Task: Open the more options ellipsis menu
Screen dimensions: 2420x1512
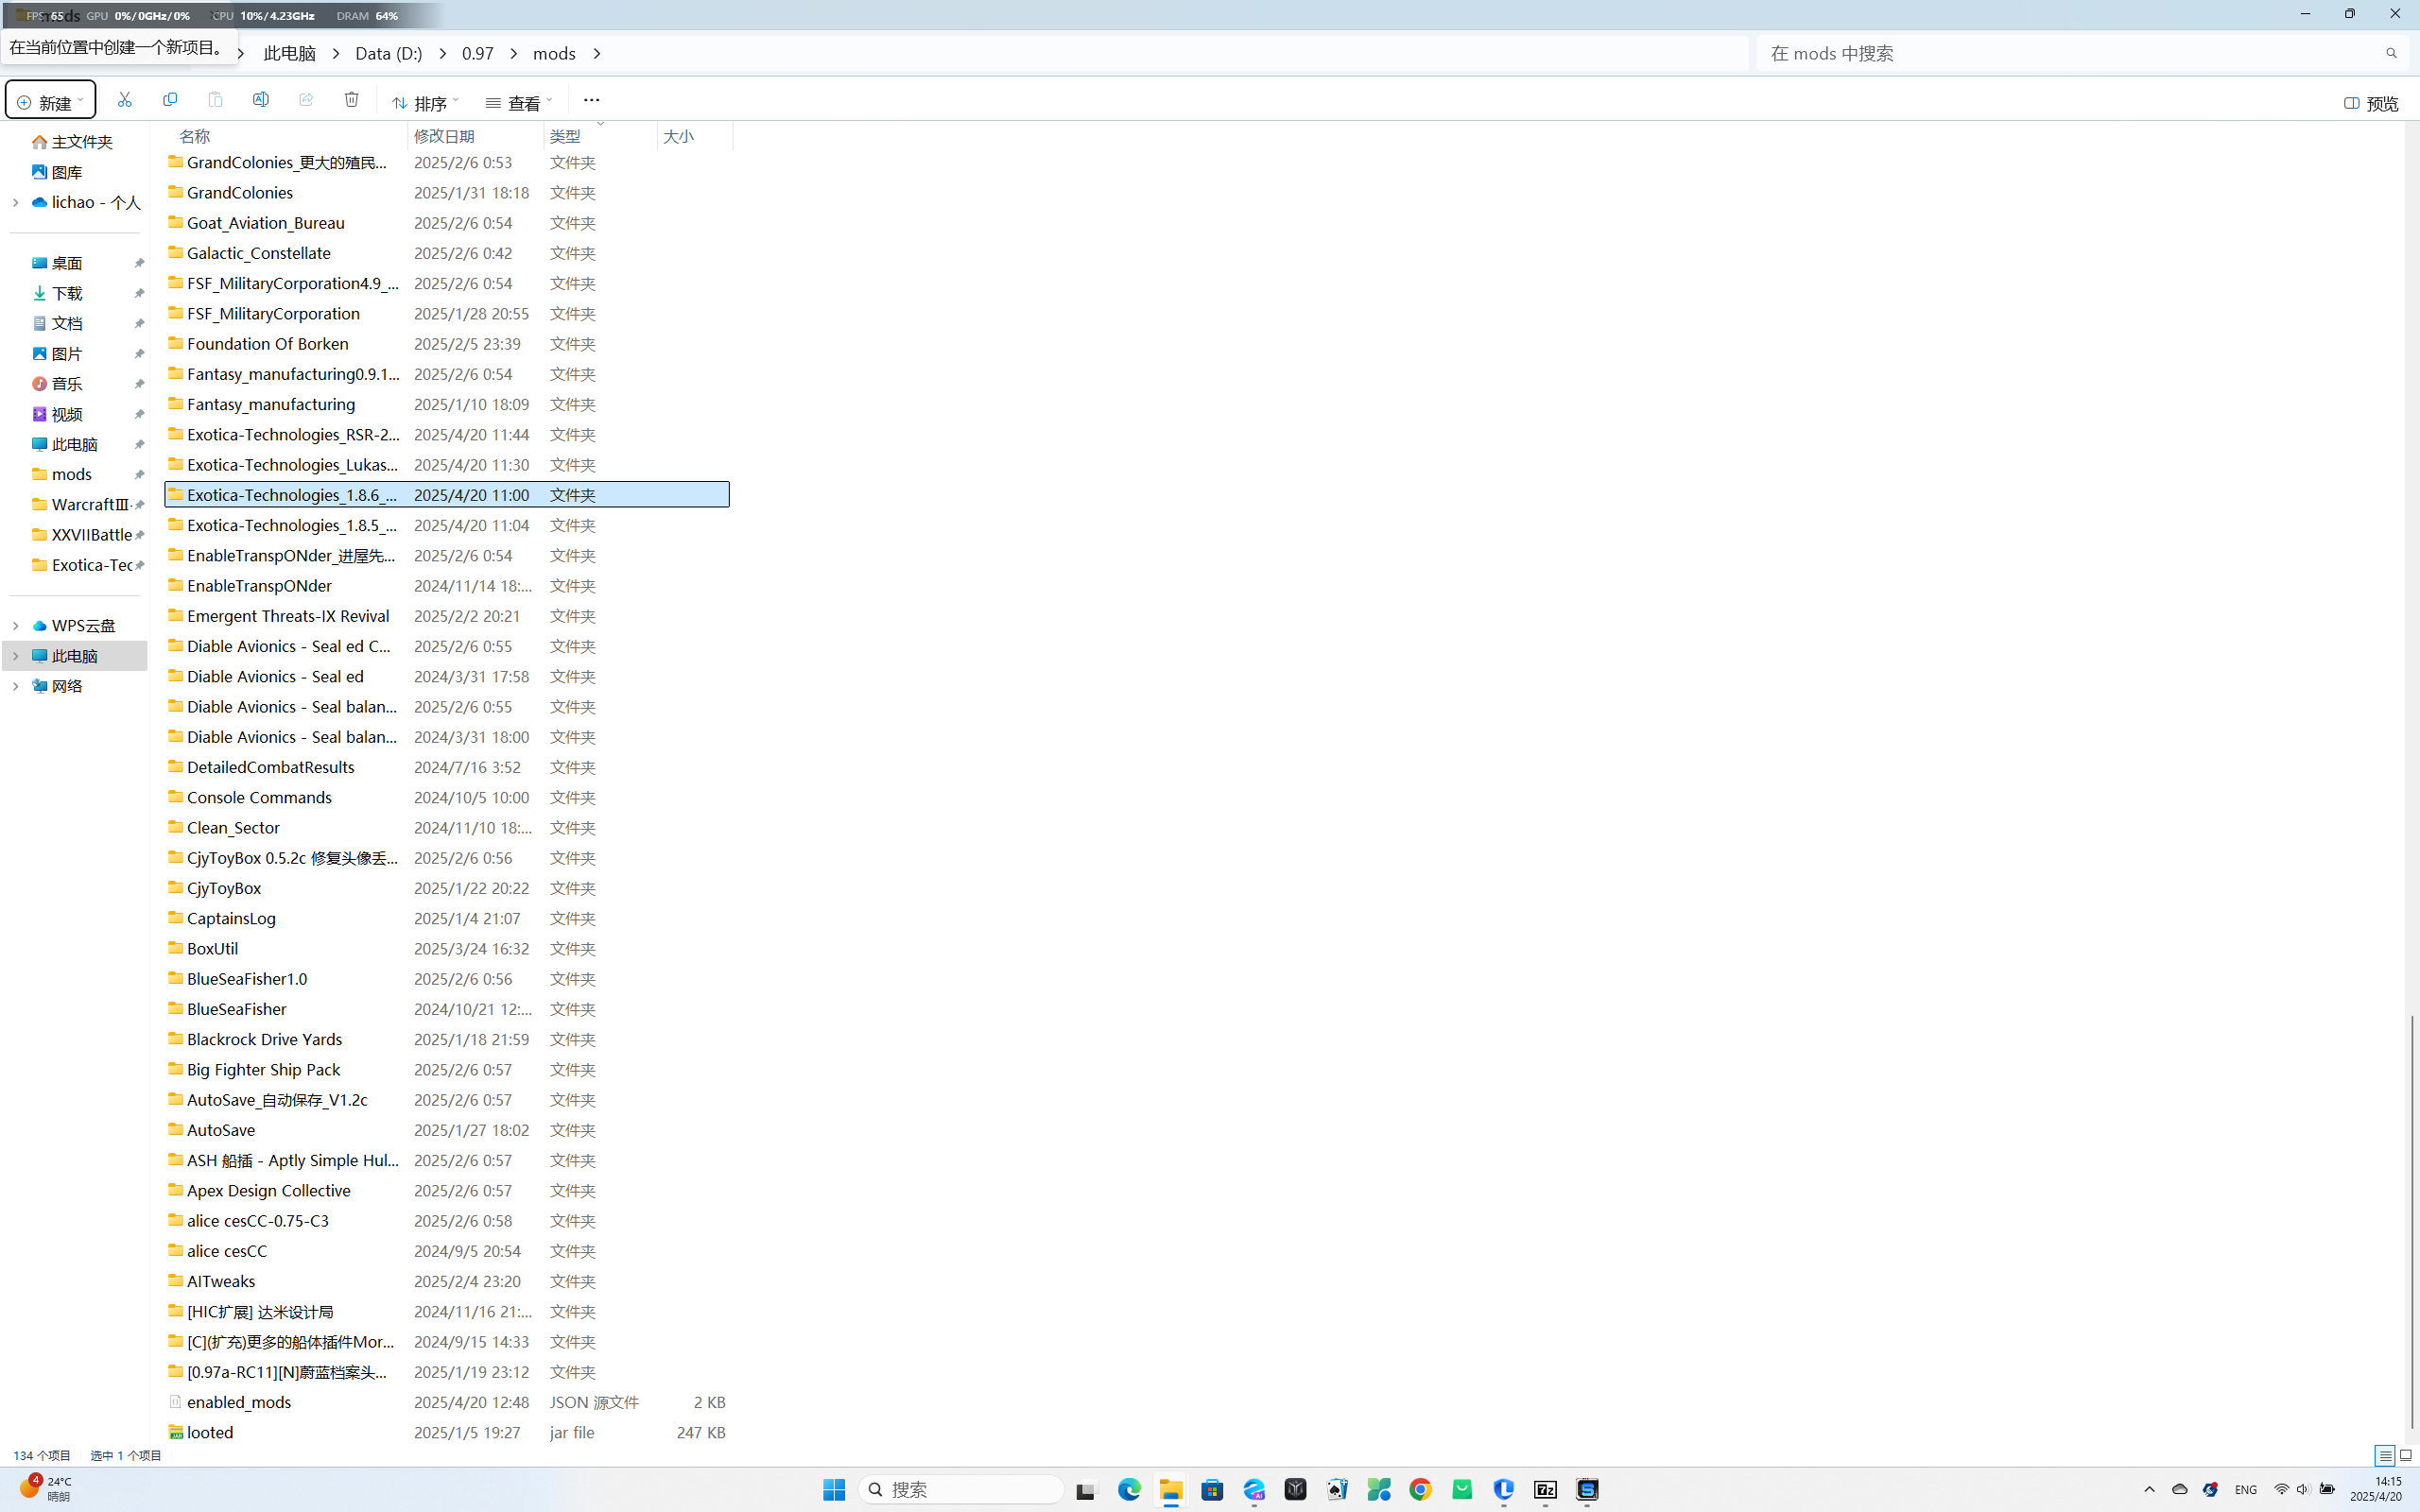Action: pyautogui.click(x=591, y=100)
